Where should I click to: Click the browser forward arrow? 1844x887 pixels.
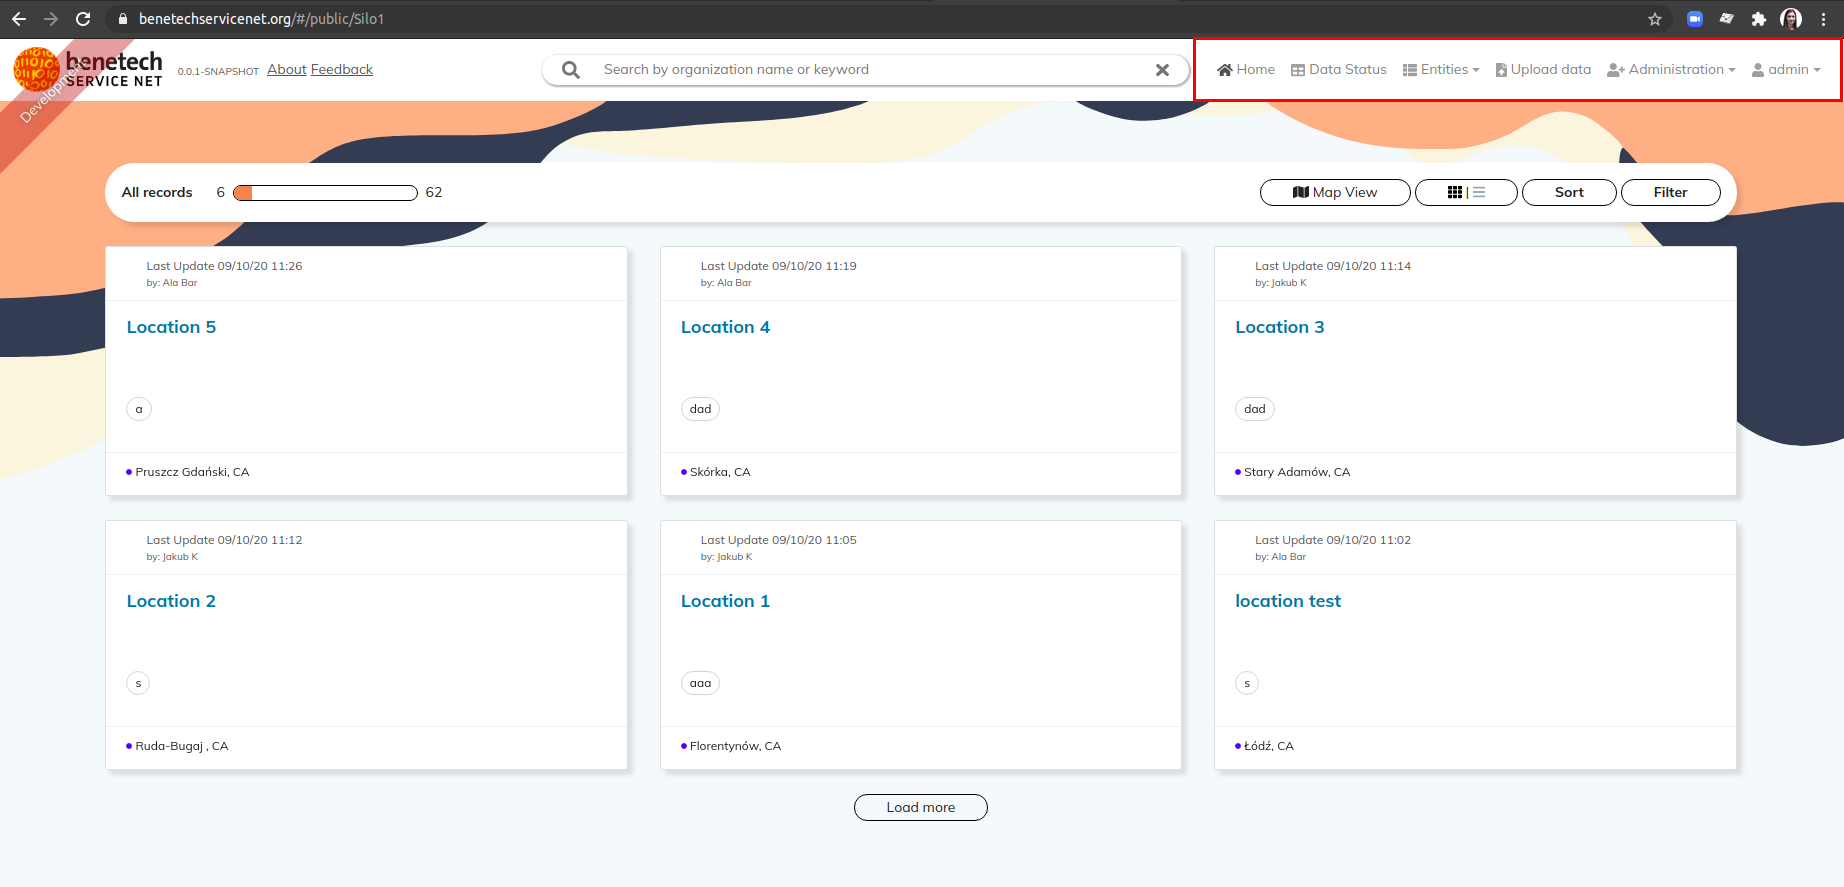[x=51, y=19]
